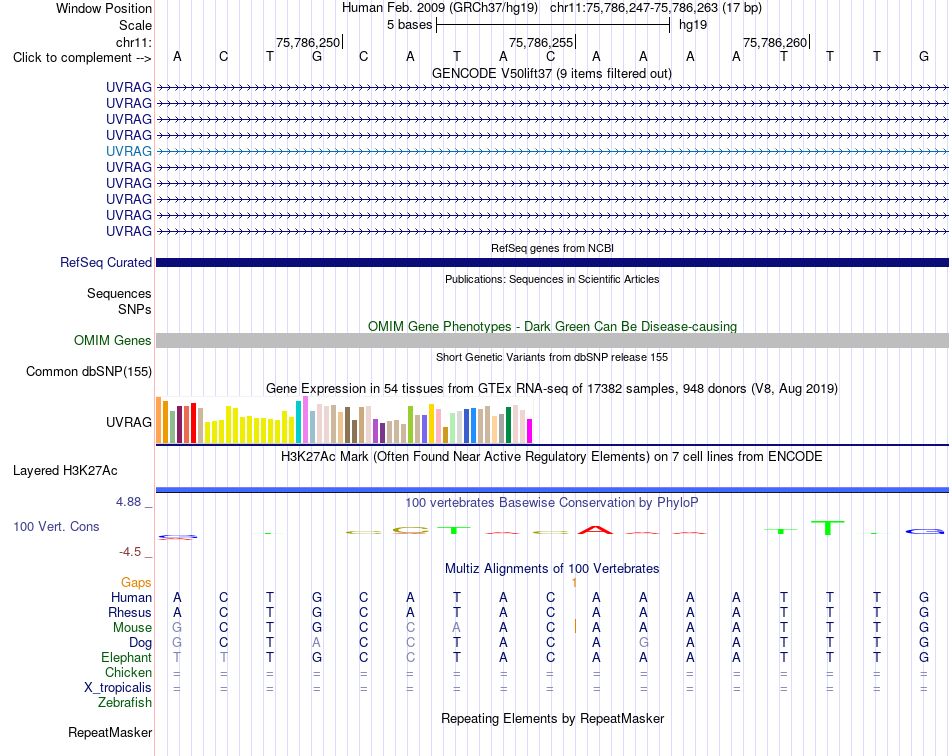Click the dark blue RefSeq Curated bar
The width and height of the screenshot is (950, 756).
click(x=552, y=262)
